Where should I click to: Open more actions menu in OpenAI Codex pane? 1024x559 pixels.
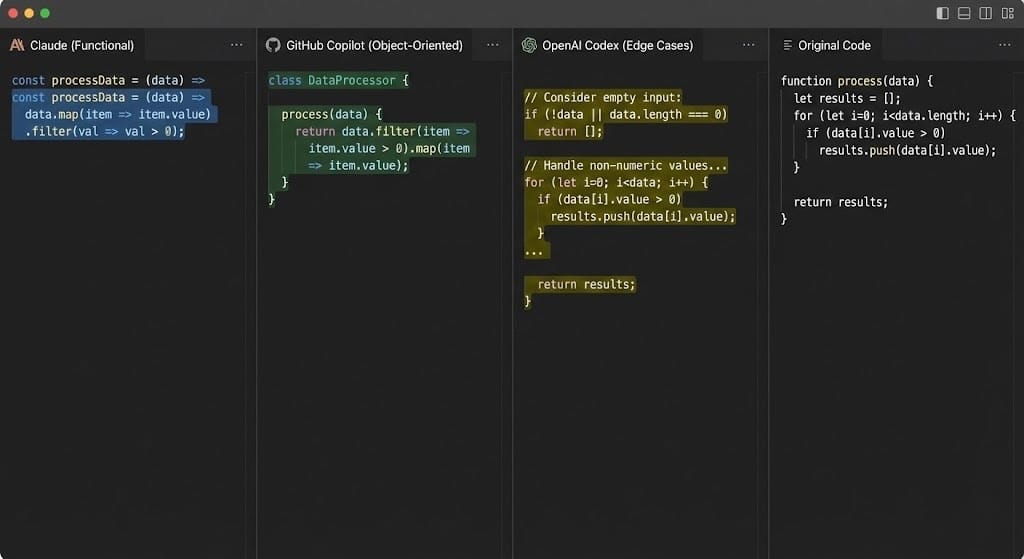coord(748,45)
